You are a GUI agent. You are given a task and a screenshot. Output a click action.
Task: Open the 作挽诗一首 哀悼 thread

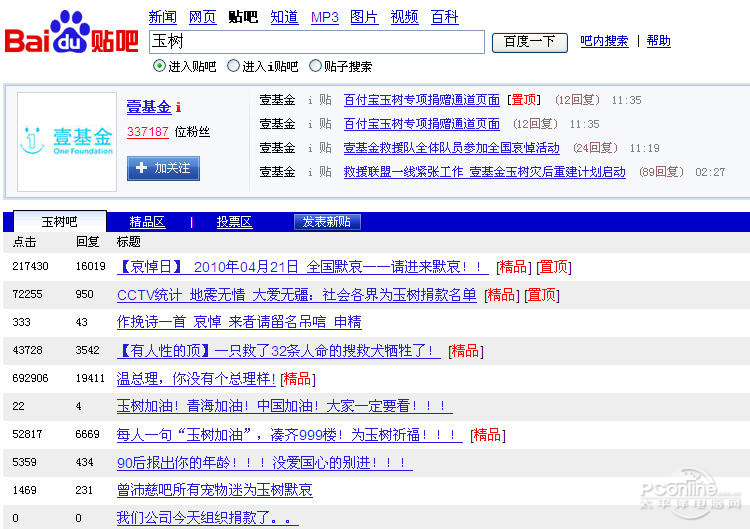click(x=239, y=322)
